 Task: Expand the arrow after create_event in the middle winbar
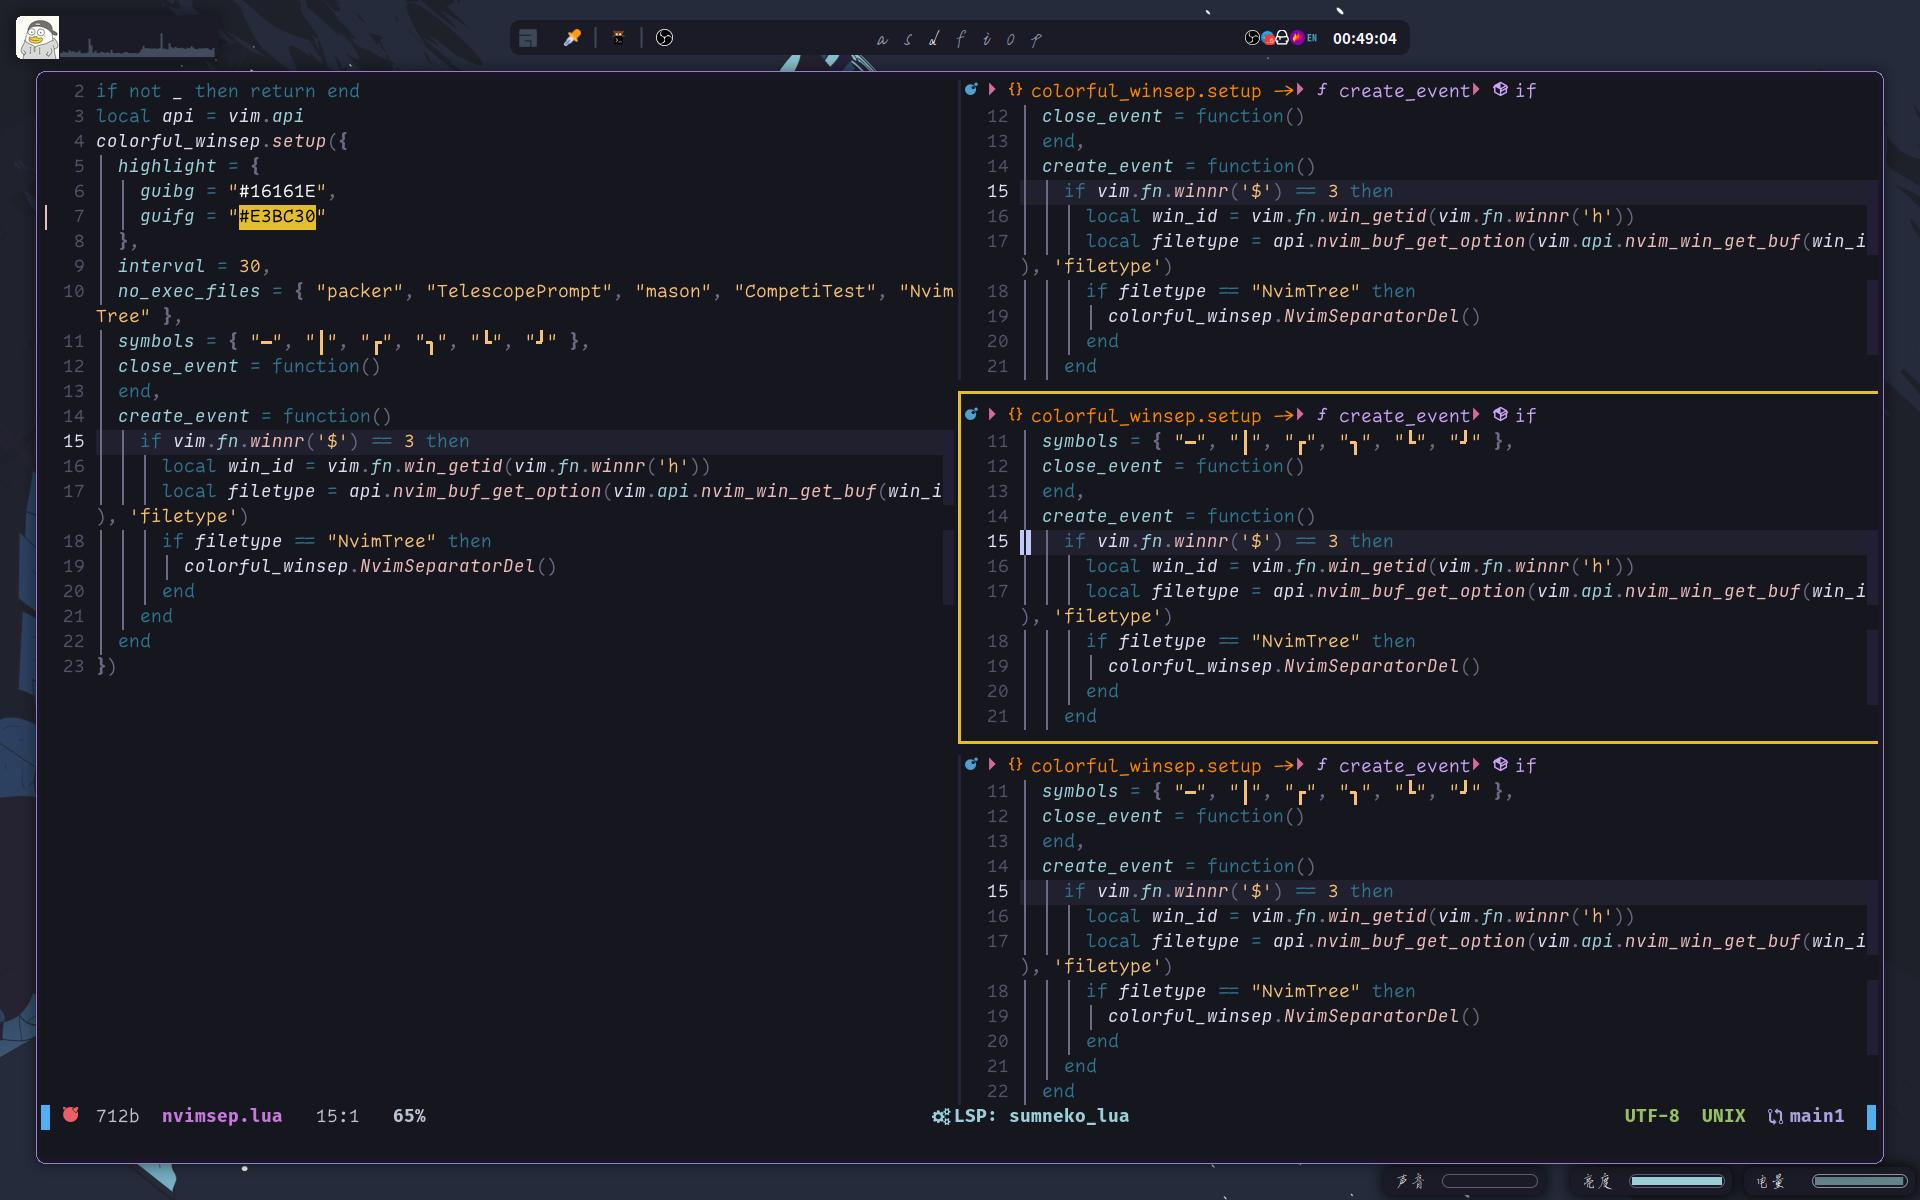[1476, 415]
